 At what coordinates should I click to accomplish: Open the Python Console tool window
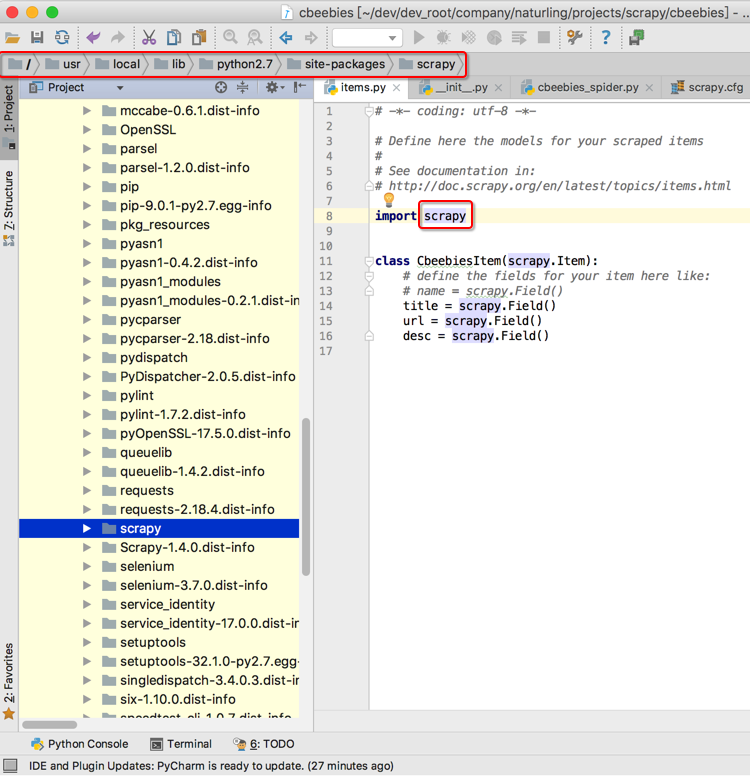point(79,744)
